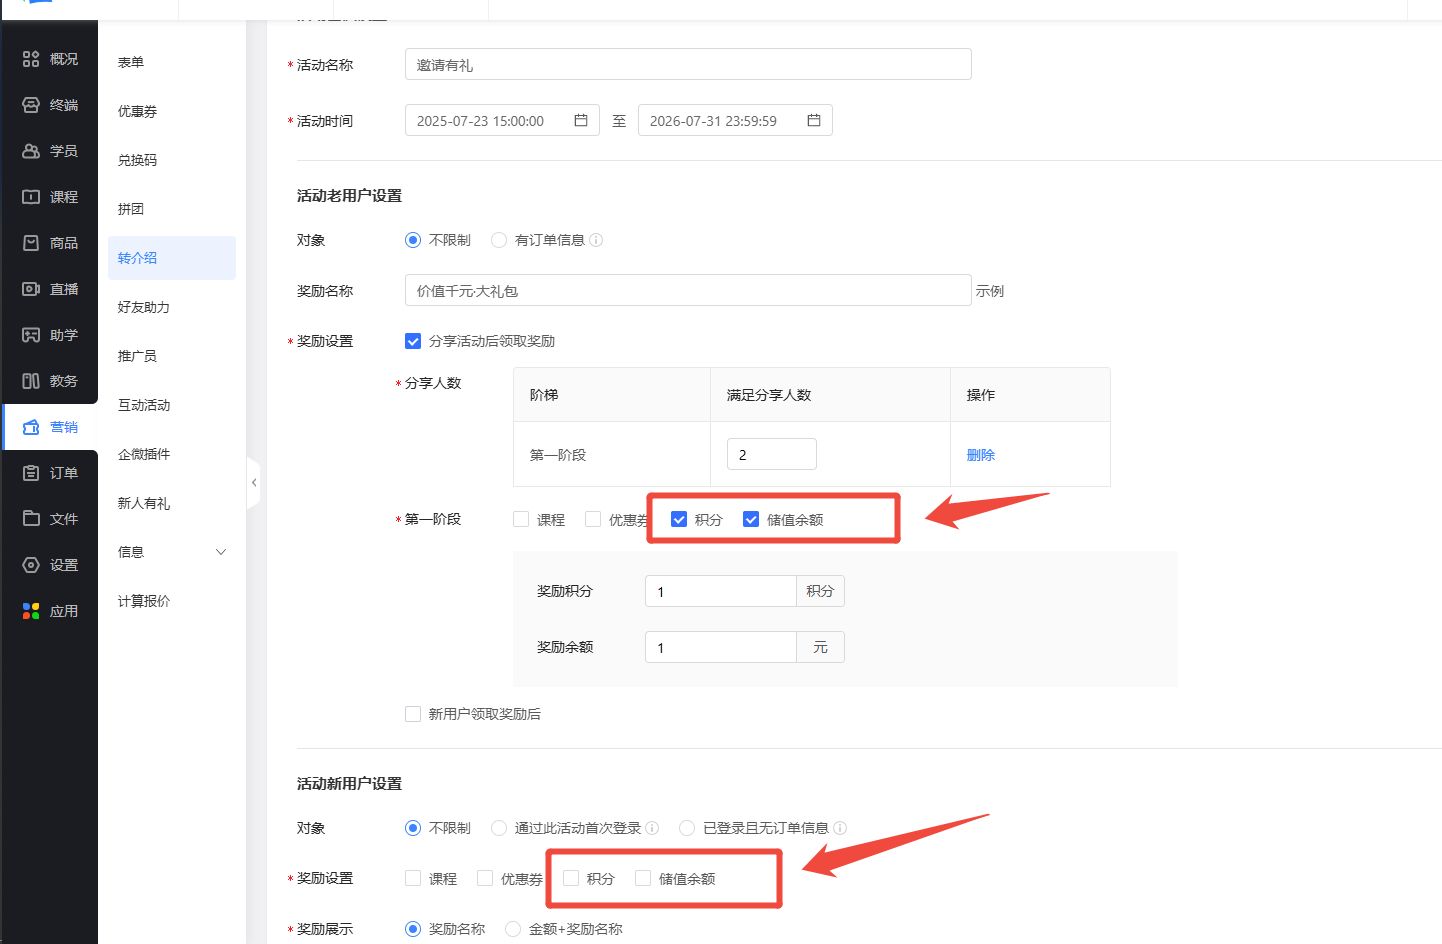Viewport: 1442px width, 944px height.
Task: Open the 学员 students icon in sidebar
Action: point(31,151)
